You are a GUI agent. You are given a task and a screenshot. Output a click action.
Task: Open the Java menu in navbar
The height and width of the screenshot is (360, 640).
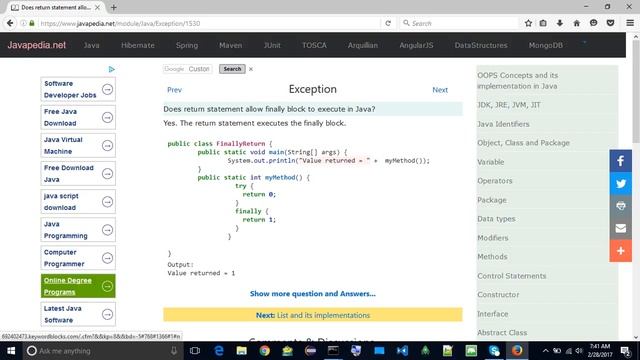[x=91, y=45]
